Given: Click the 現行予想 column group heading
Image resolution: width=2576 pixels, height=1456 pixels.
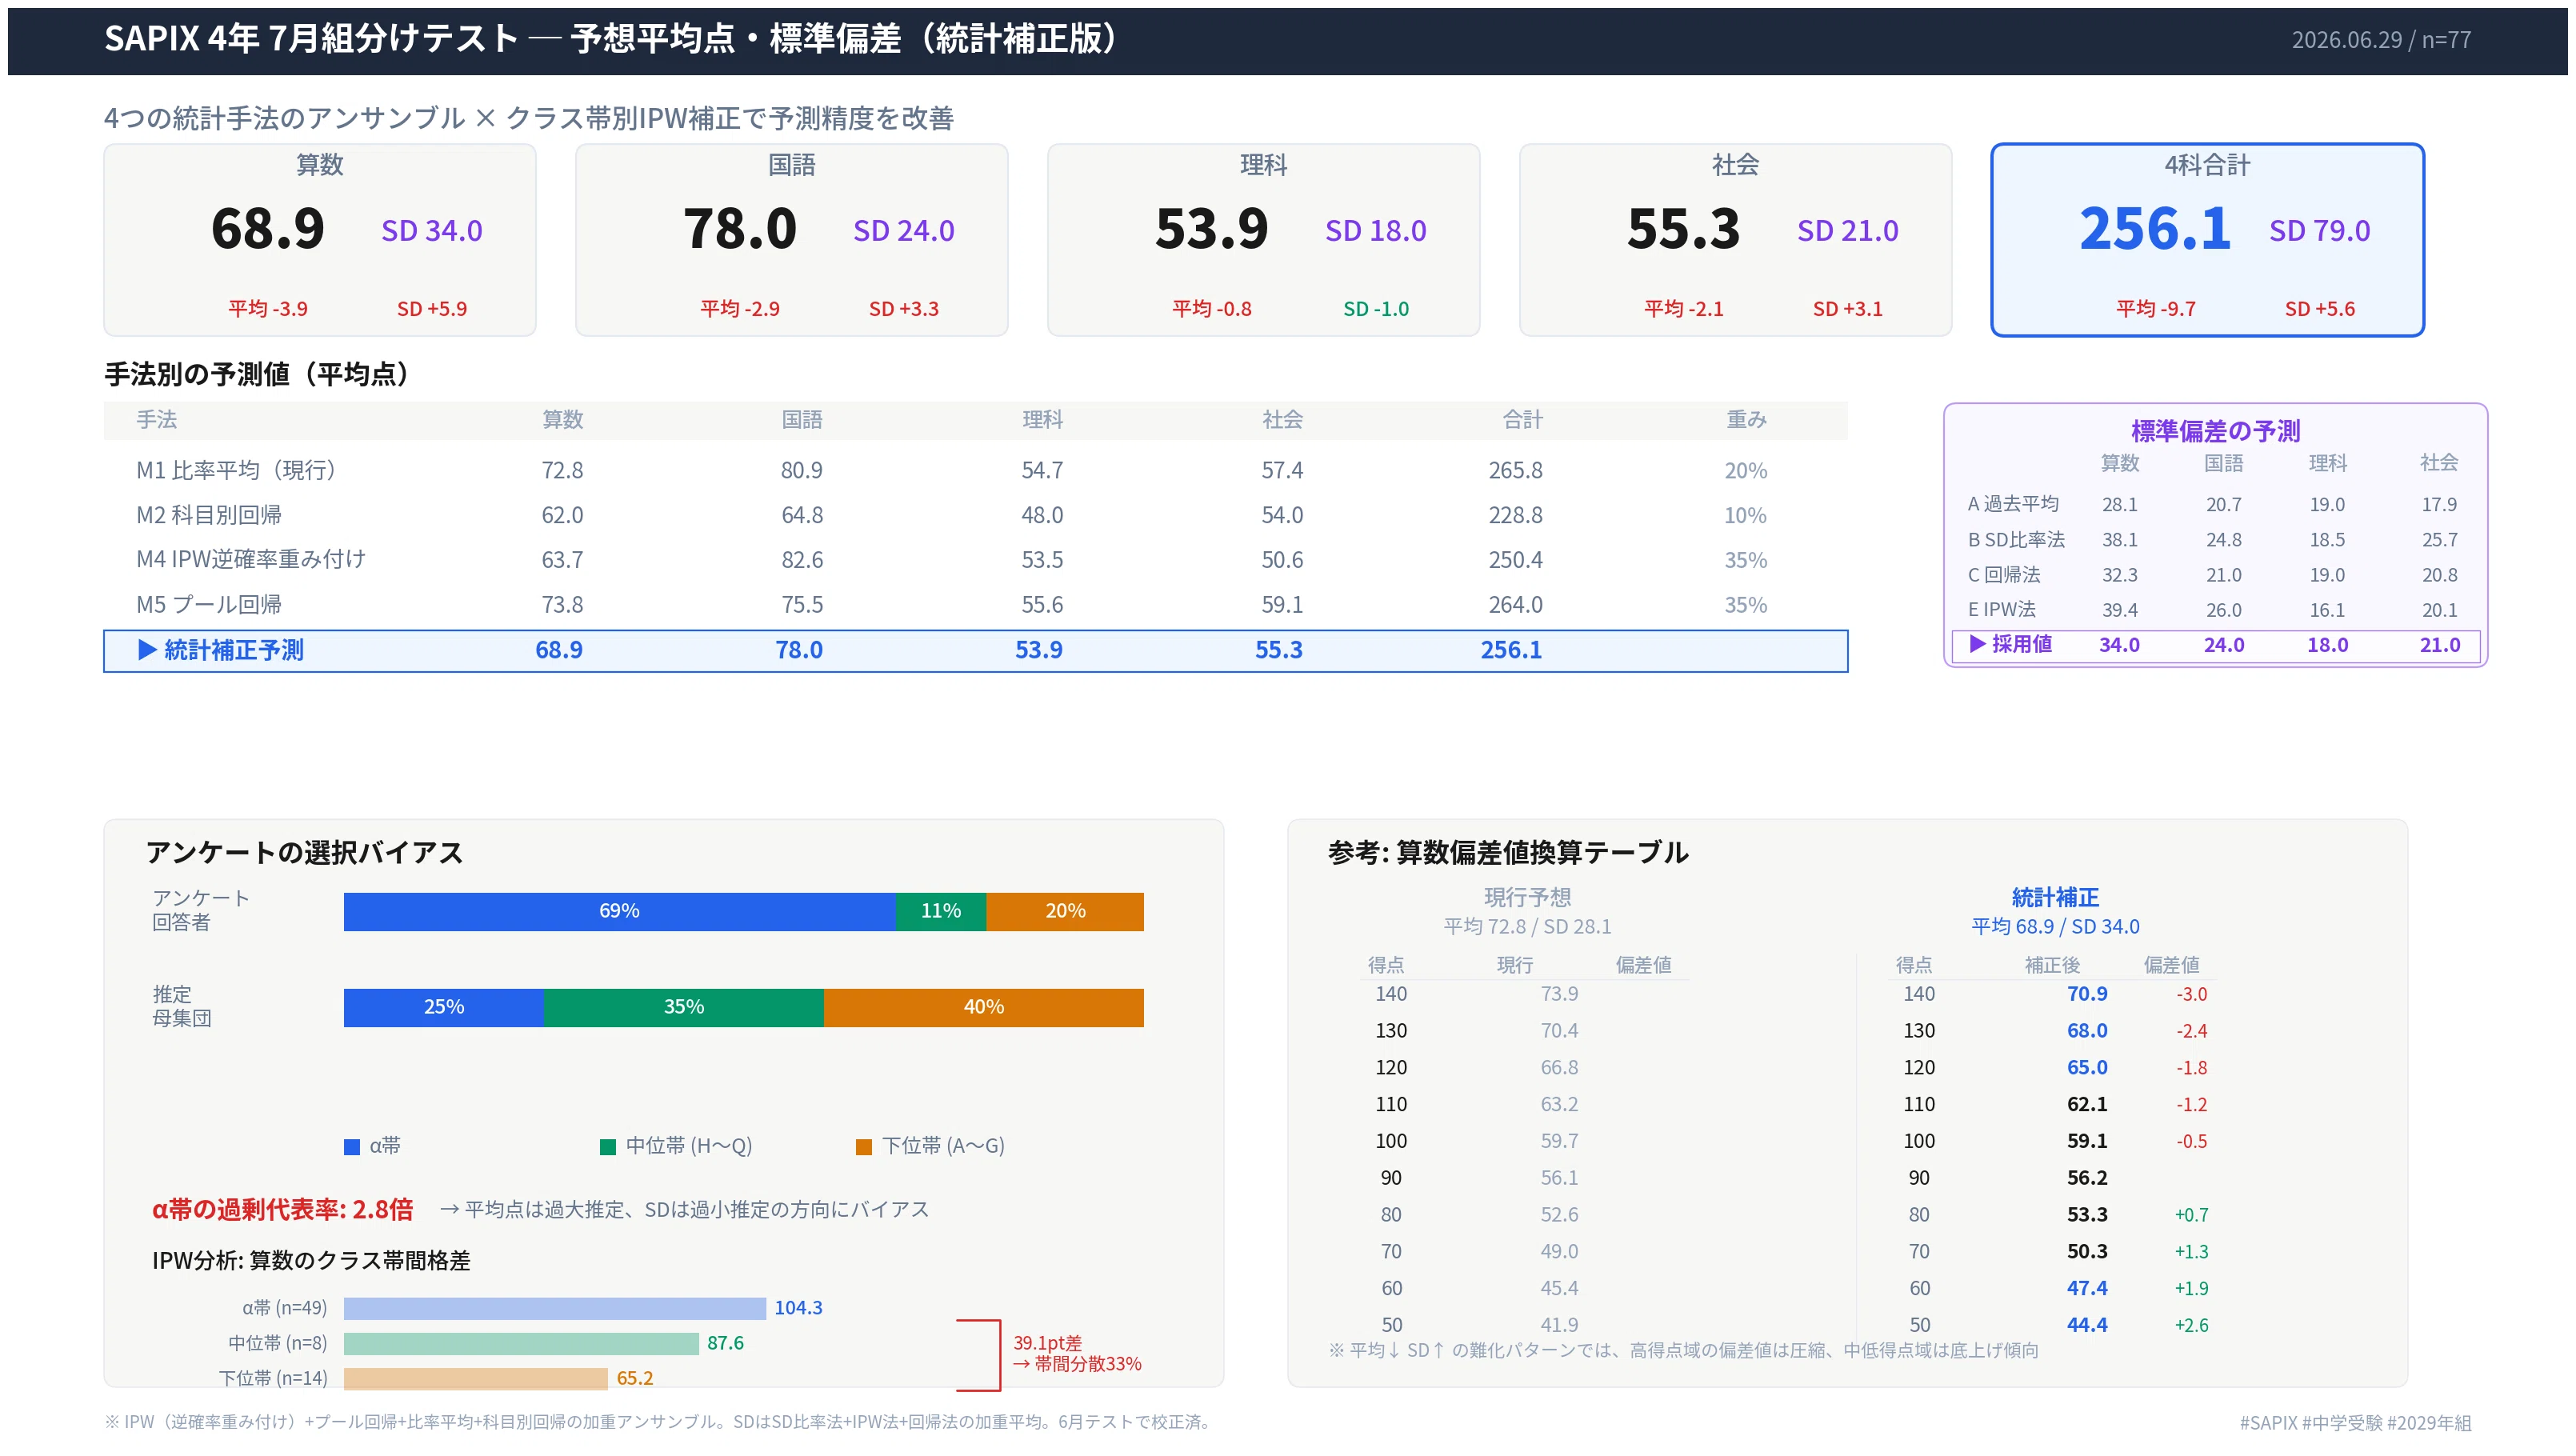Looking at the screenshot, I should [x=1527, y=897].
